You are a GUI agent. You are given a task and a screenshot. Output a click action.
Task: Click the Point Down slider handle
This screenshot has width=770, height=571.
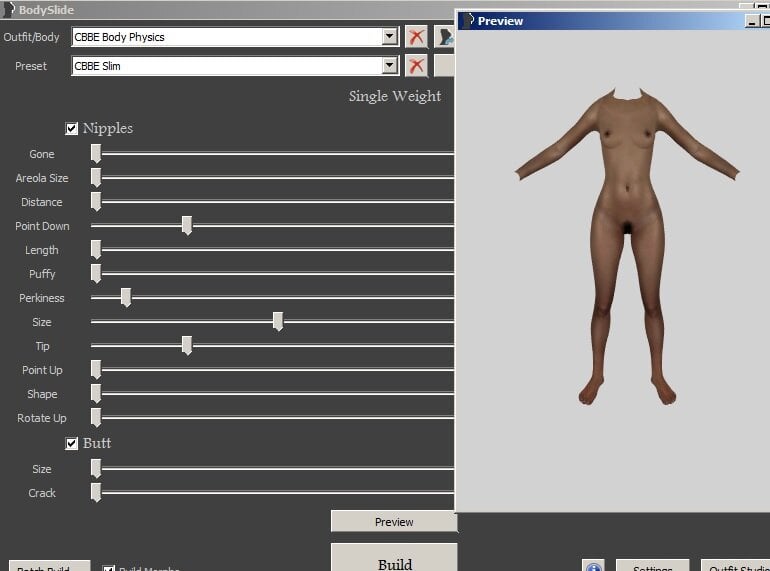(x=187, y=226)
